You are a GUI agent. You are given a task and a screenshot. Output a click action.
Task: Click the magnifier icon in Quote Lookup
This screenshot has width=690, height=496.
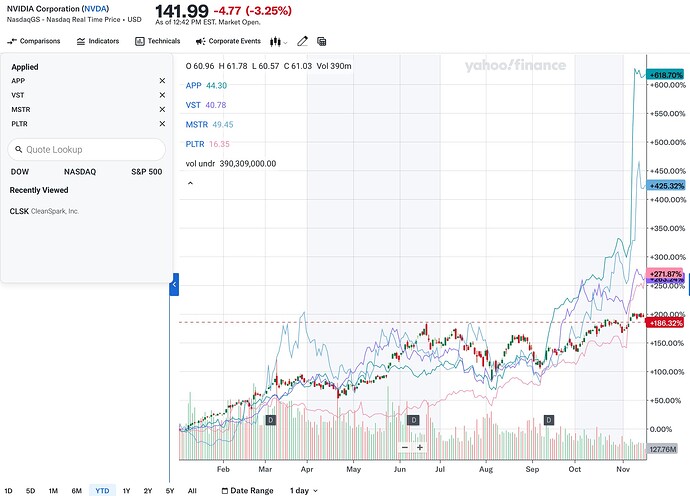(x=18, y=149)
